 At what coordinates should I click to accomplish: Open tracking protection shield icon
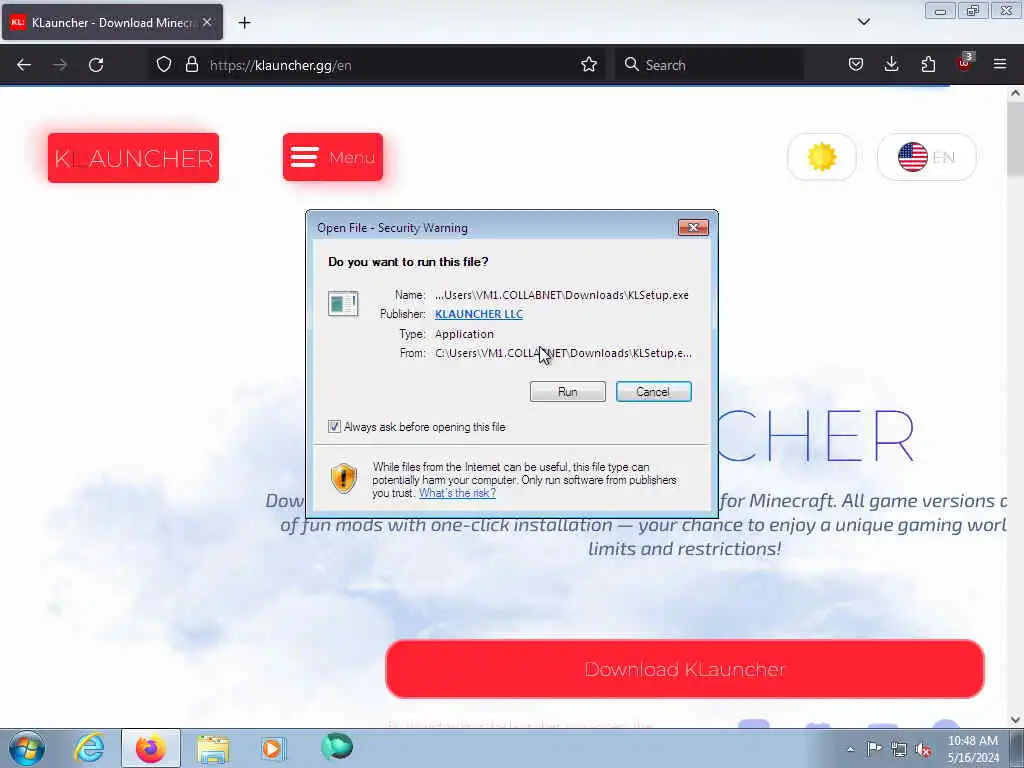coord(164,65)
